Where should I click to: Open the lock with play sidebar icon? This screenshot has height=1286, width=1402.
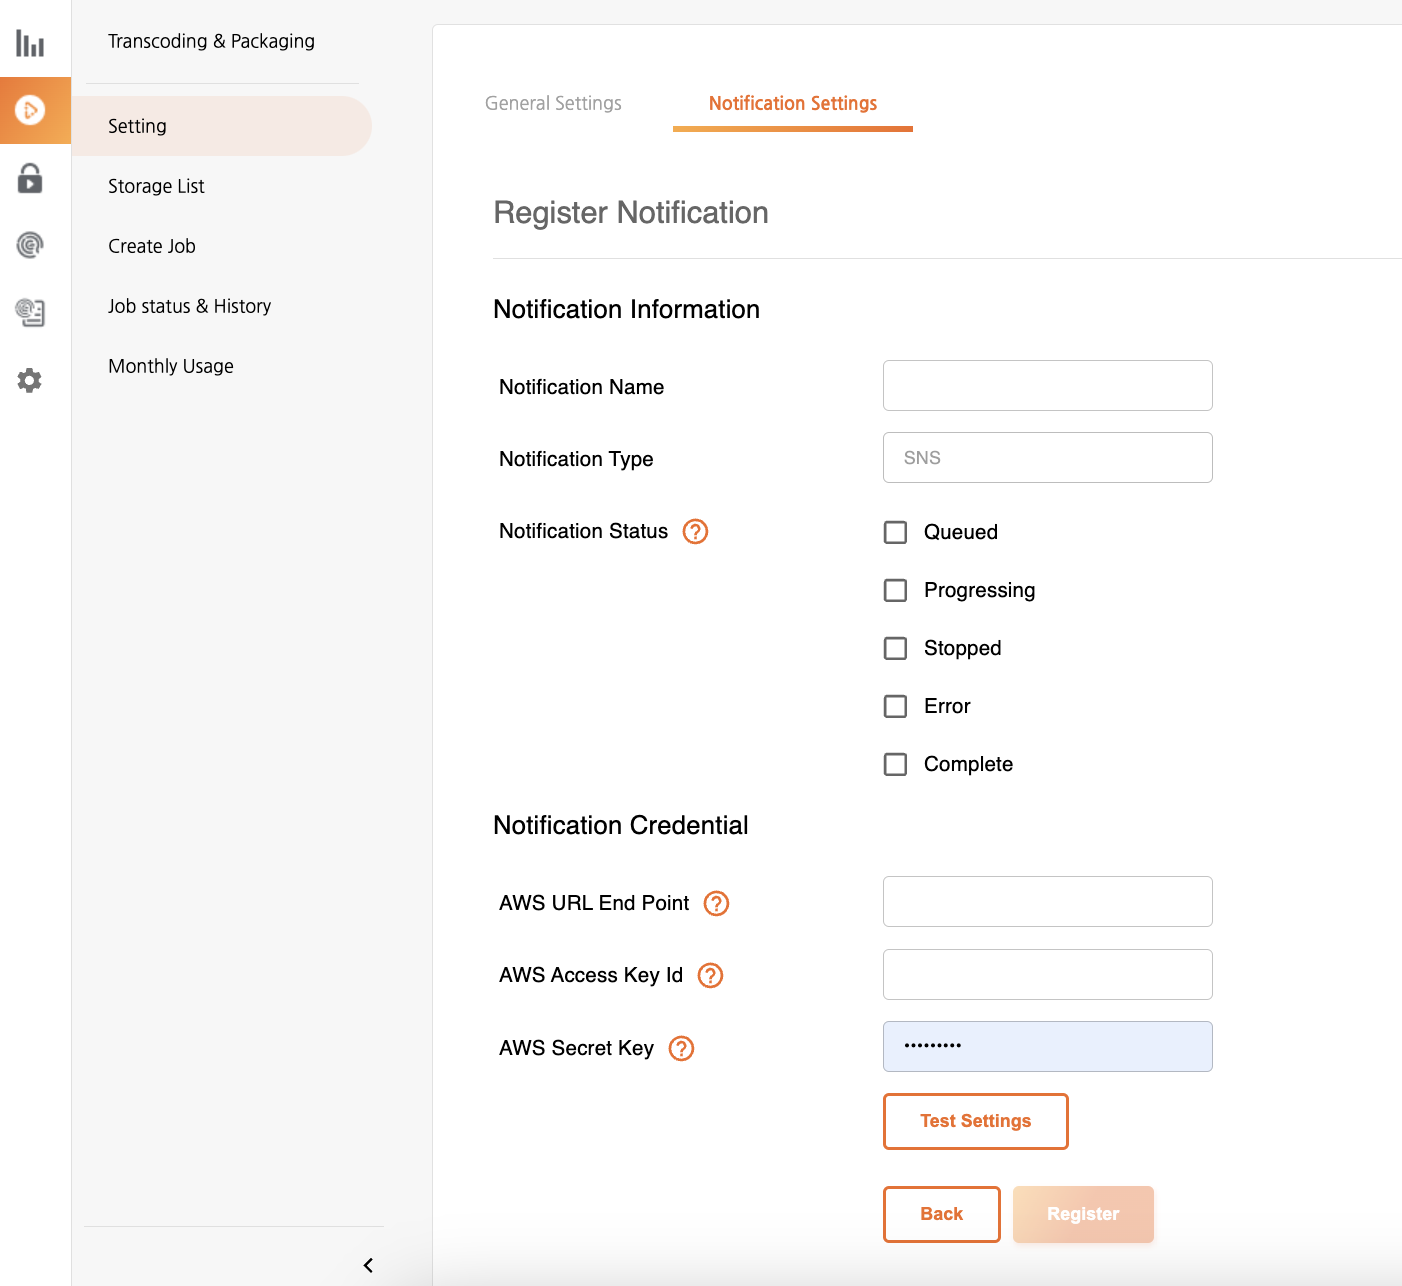click(30, 179)
